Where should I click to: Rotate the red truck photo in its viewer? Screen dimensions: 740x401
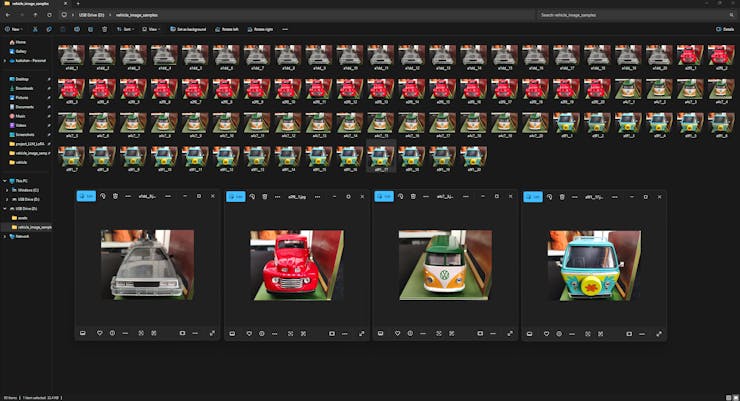pyautogui.click(x=252, y=196)
